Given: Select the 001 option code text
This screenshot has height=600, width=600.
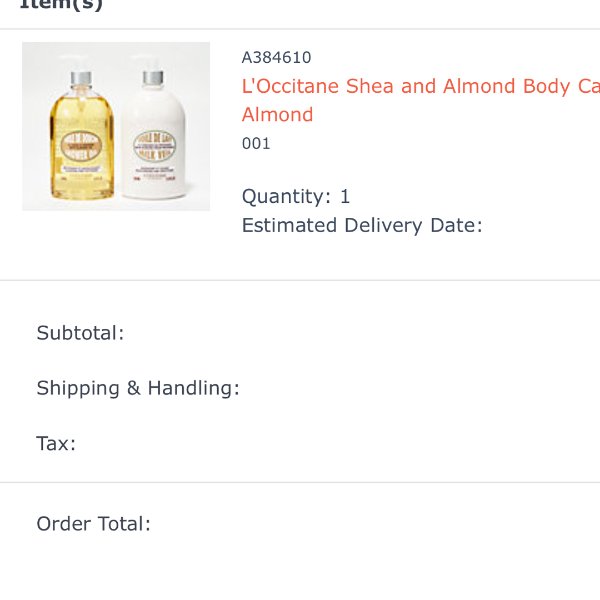Looking at the screenshot, I should click(x=256, y=144).
